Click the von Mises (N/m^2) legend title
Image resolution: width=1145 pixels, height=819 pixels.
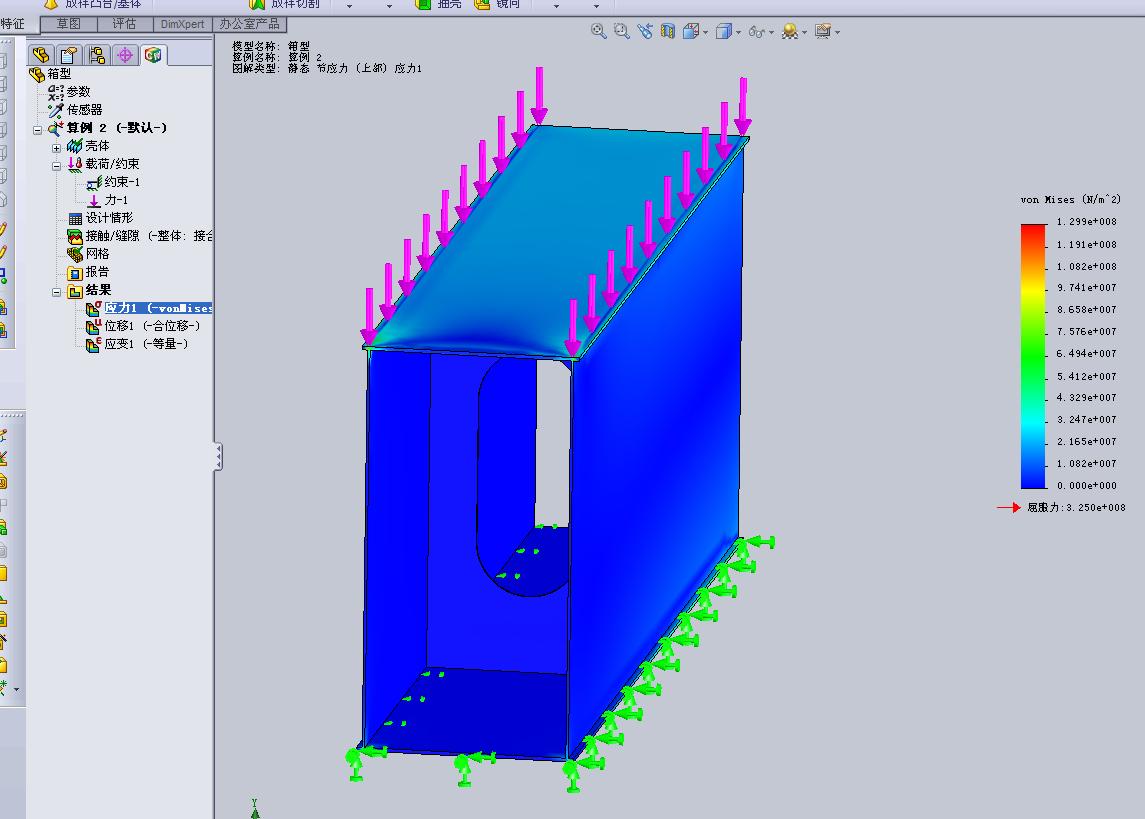point(1070,199)
